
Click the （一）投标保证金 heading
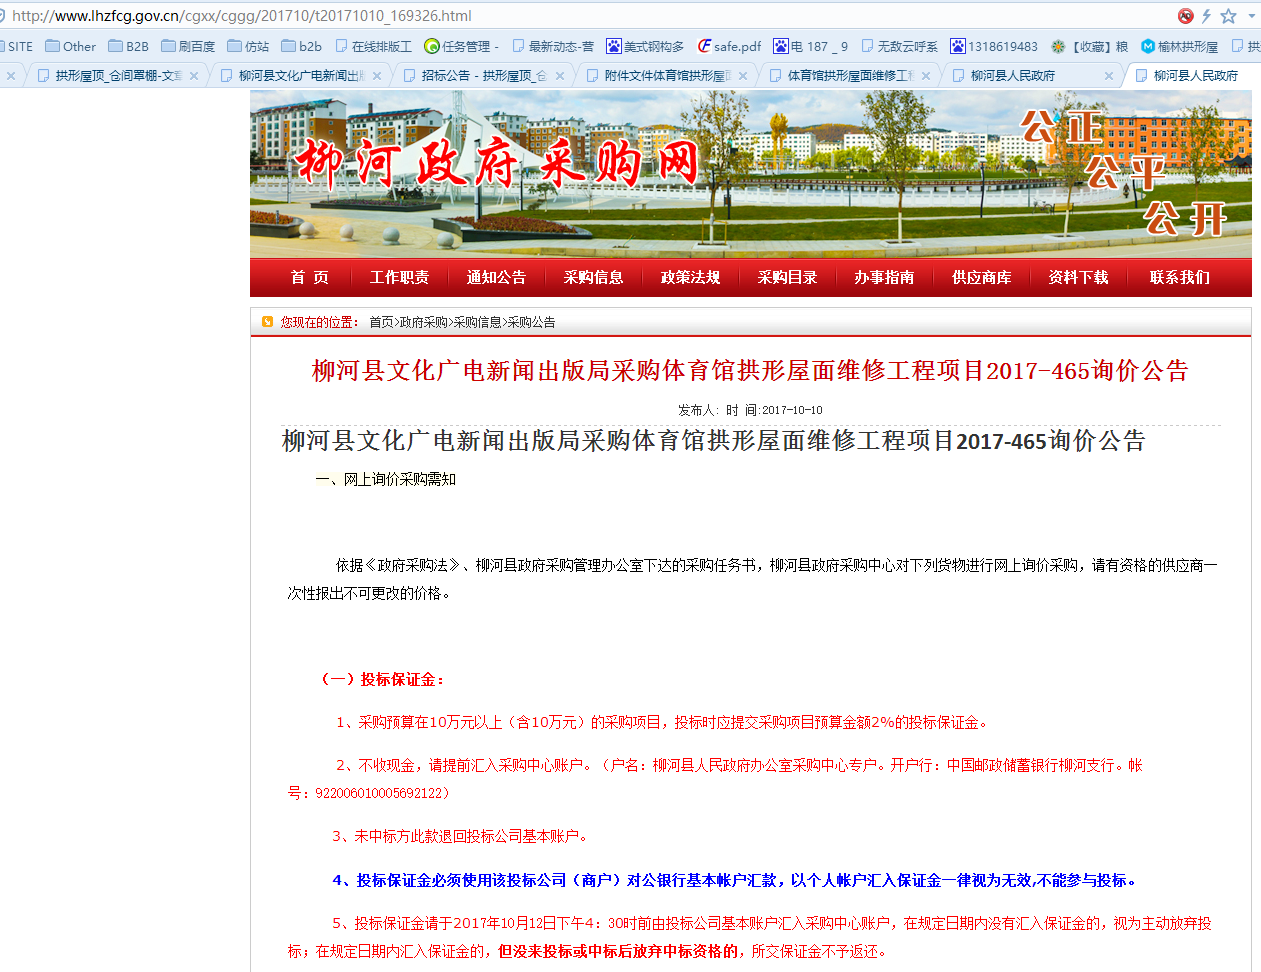pos(382,680)
